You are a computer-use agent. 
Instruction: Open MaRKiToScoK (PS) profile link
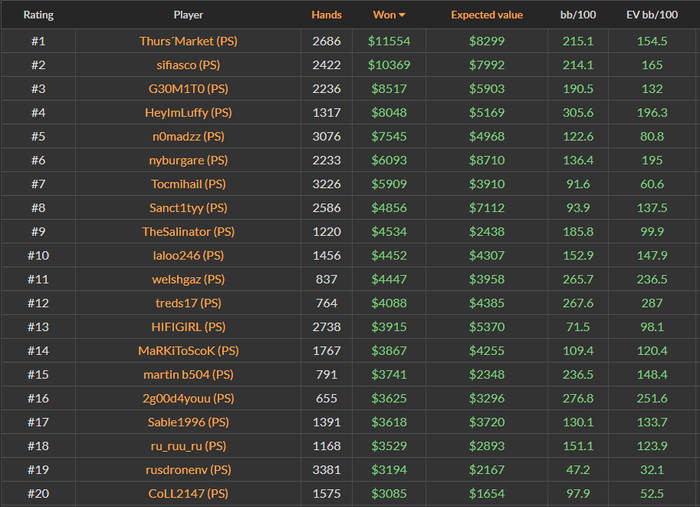[188, 351]
